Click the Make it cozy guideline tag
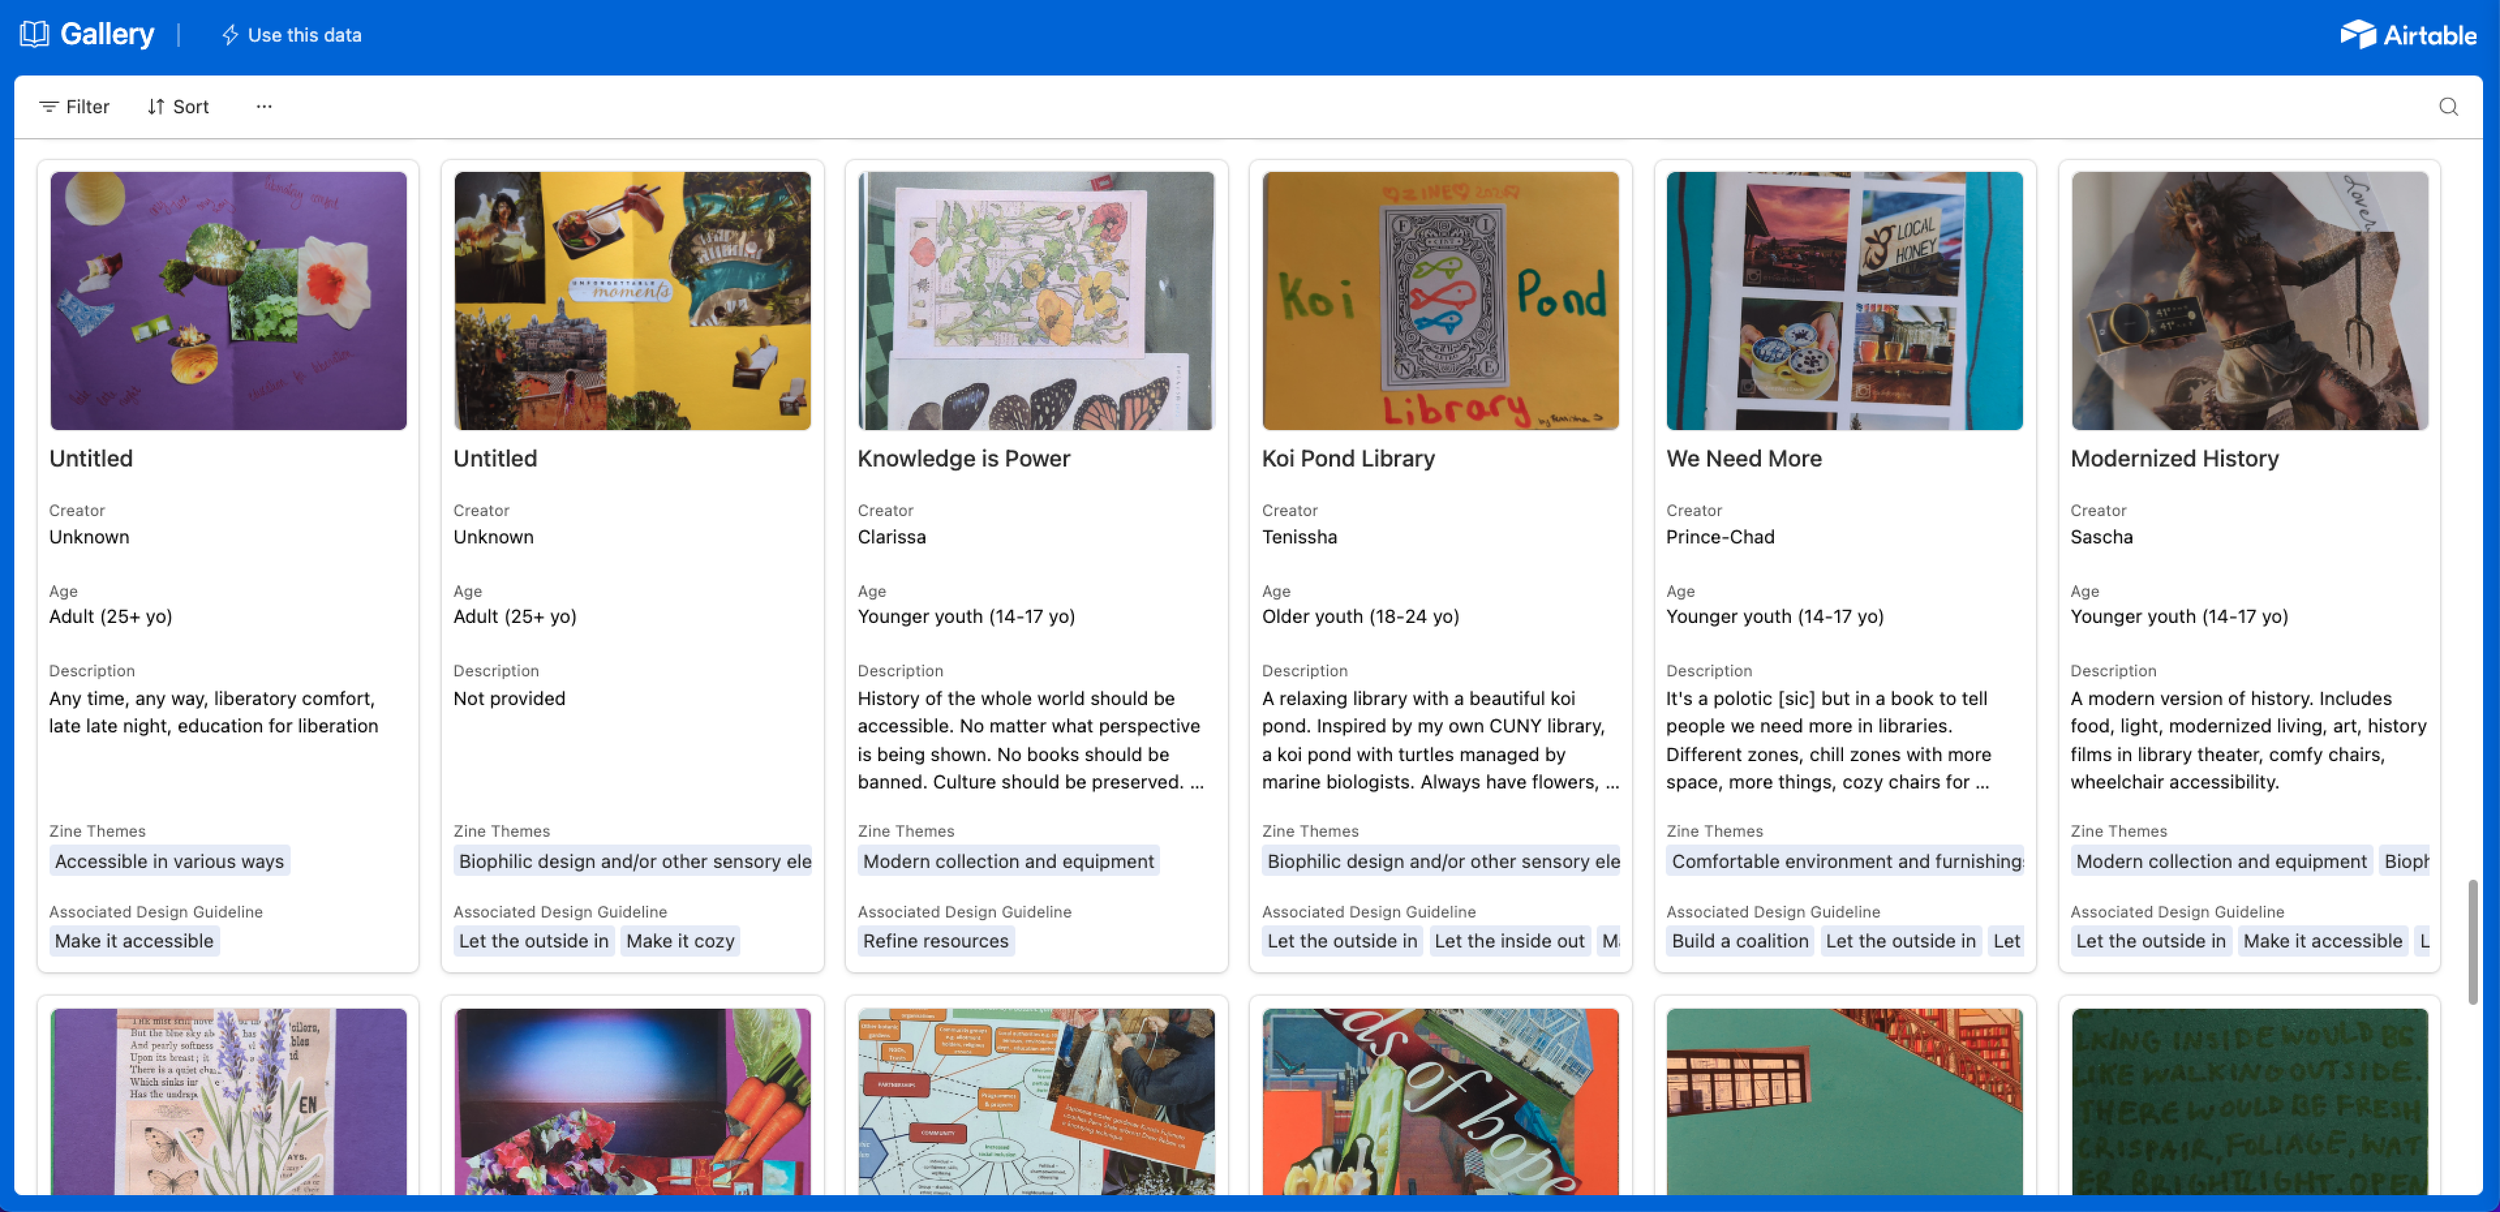This screenshot has width=2500, height=1212. coord(680,941)
